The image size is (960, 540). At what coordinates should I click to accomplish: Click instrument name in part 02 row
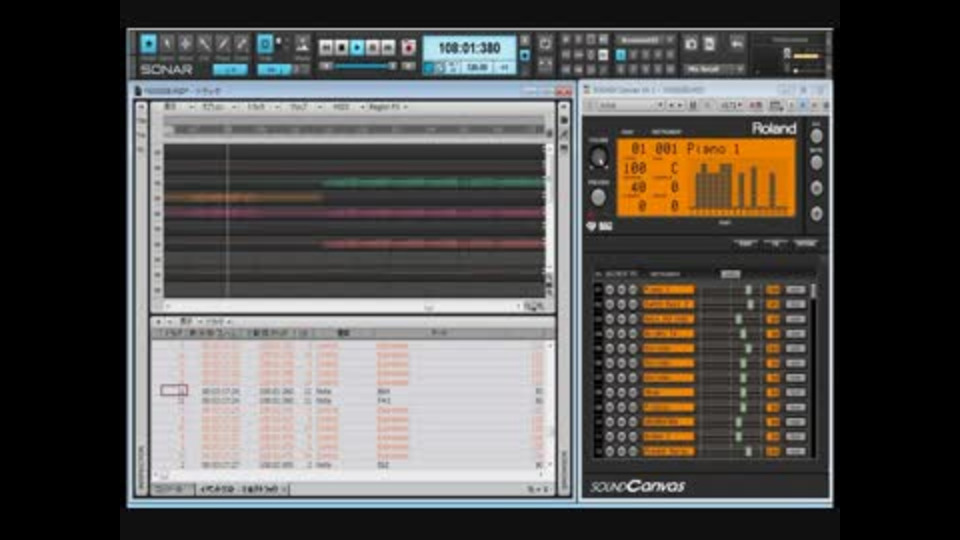(x=668, y=304)
